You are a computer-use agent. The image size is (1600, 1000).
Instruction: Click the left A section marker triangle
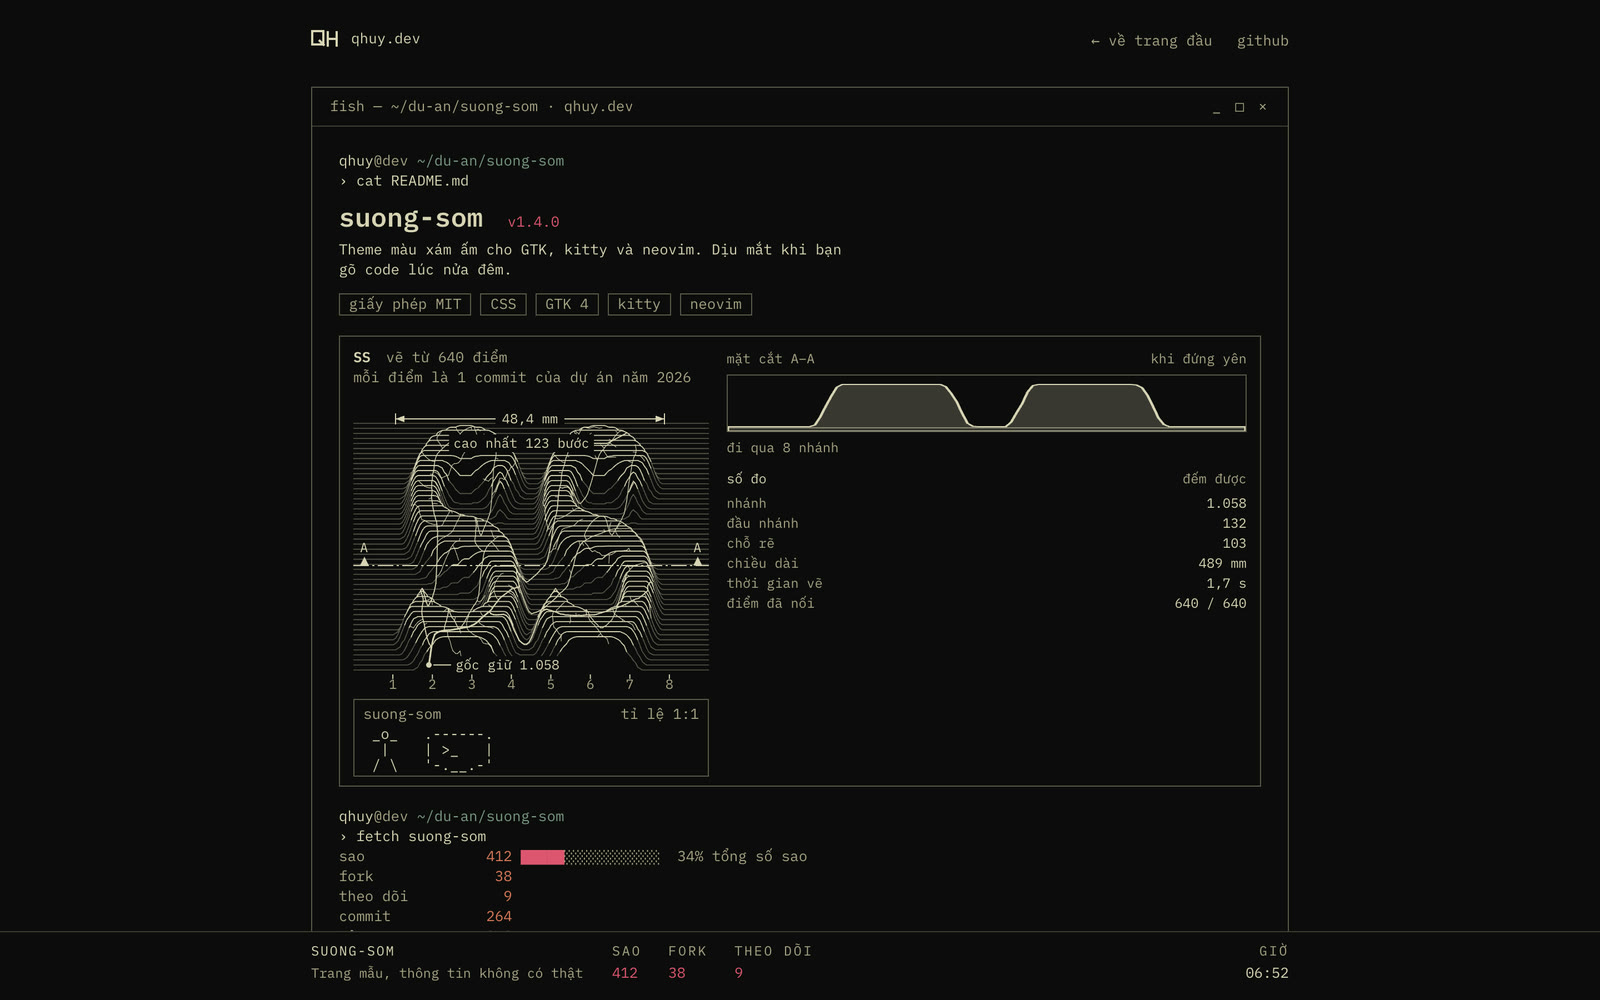(x=364, y=562)
